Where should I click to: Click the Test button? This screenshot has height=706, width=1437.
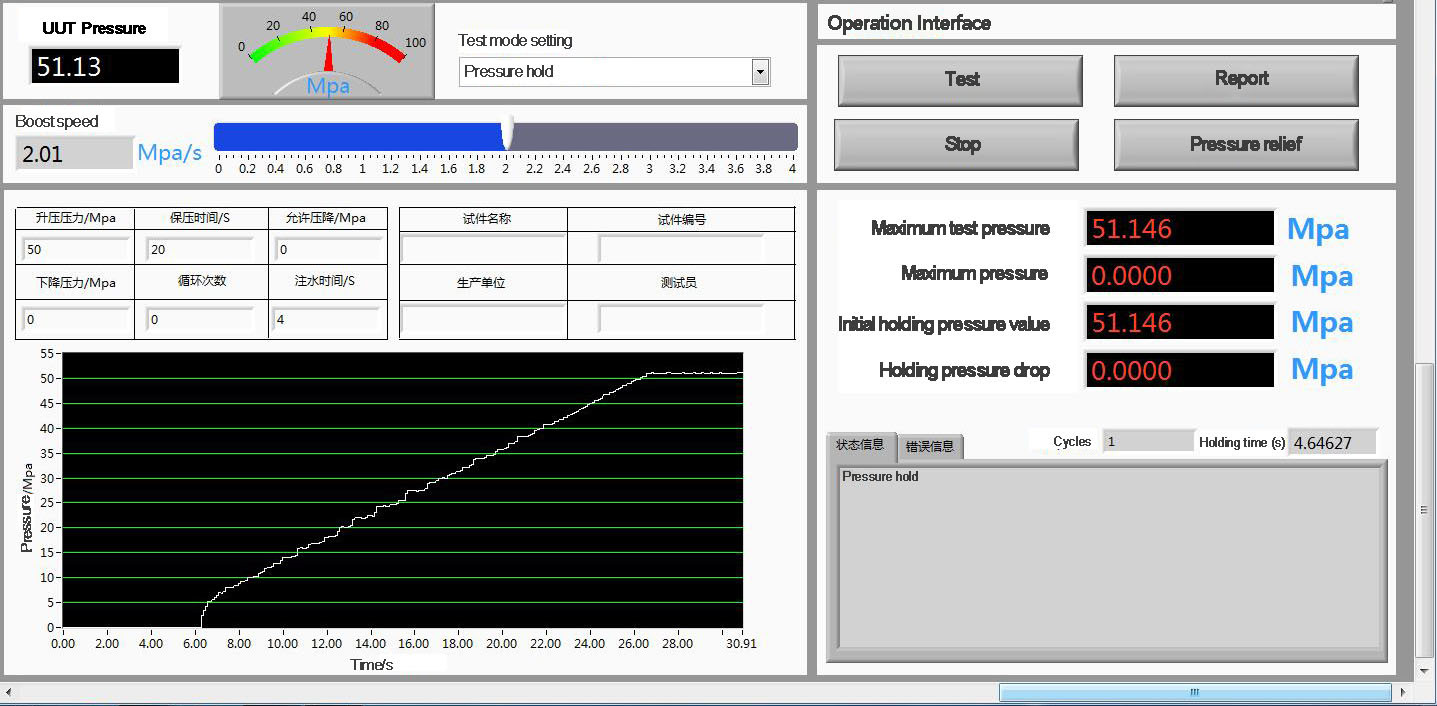tap(960, 80)
